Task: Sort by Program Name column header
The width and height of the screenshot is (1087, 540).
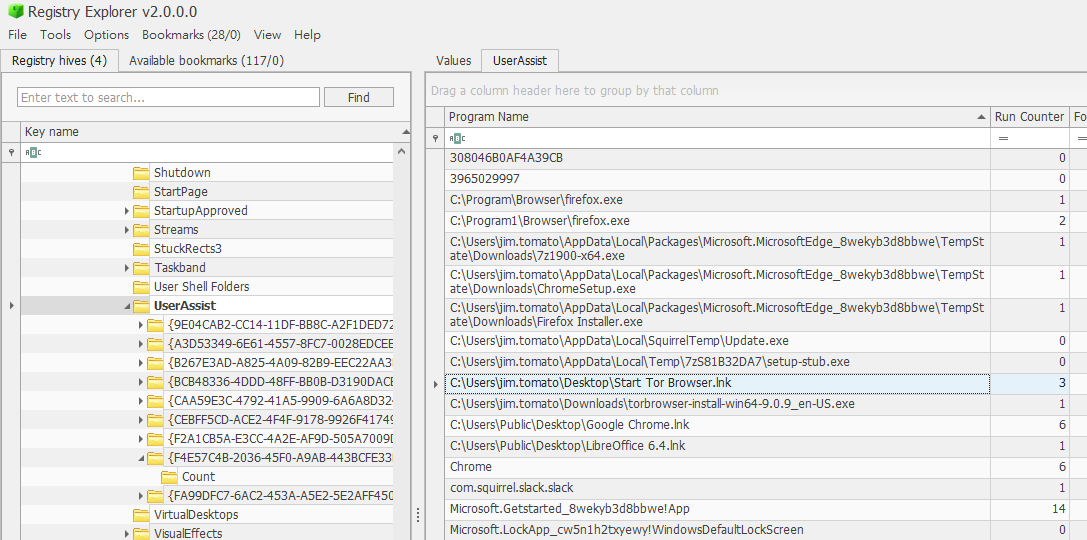Action: coord(718,116)
